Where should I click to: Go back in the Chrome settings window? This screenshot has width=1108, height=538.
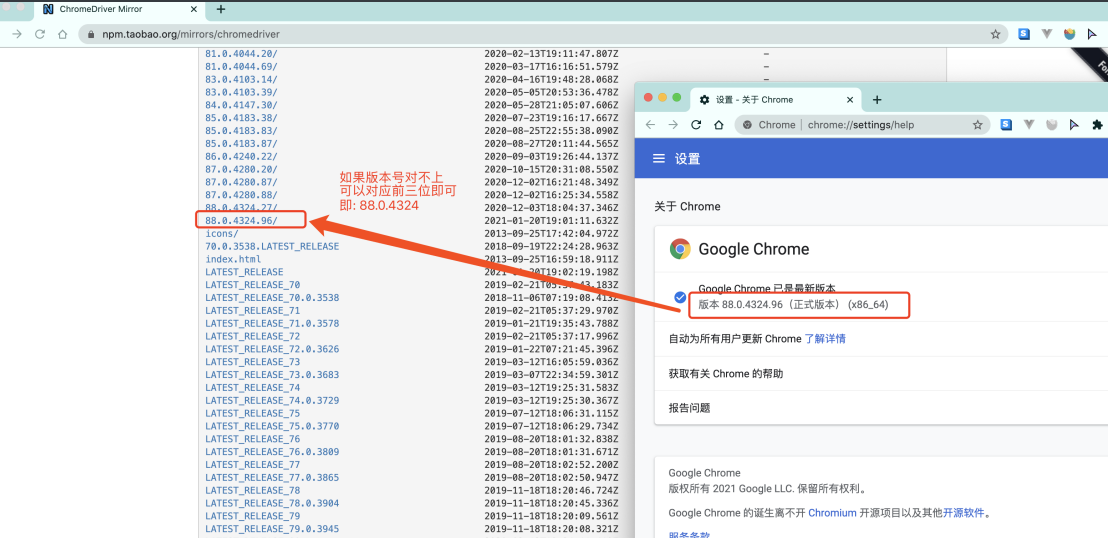(650, 124)
